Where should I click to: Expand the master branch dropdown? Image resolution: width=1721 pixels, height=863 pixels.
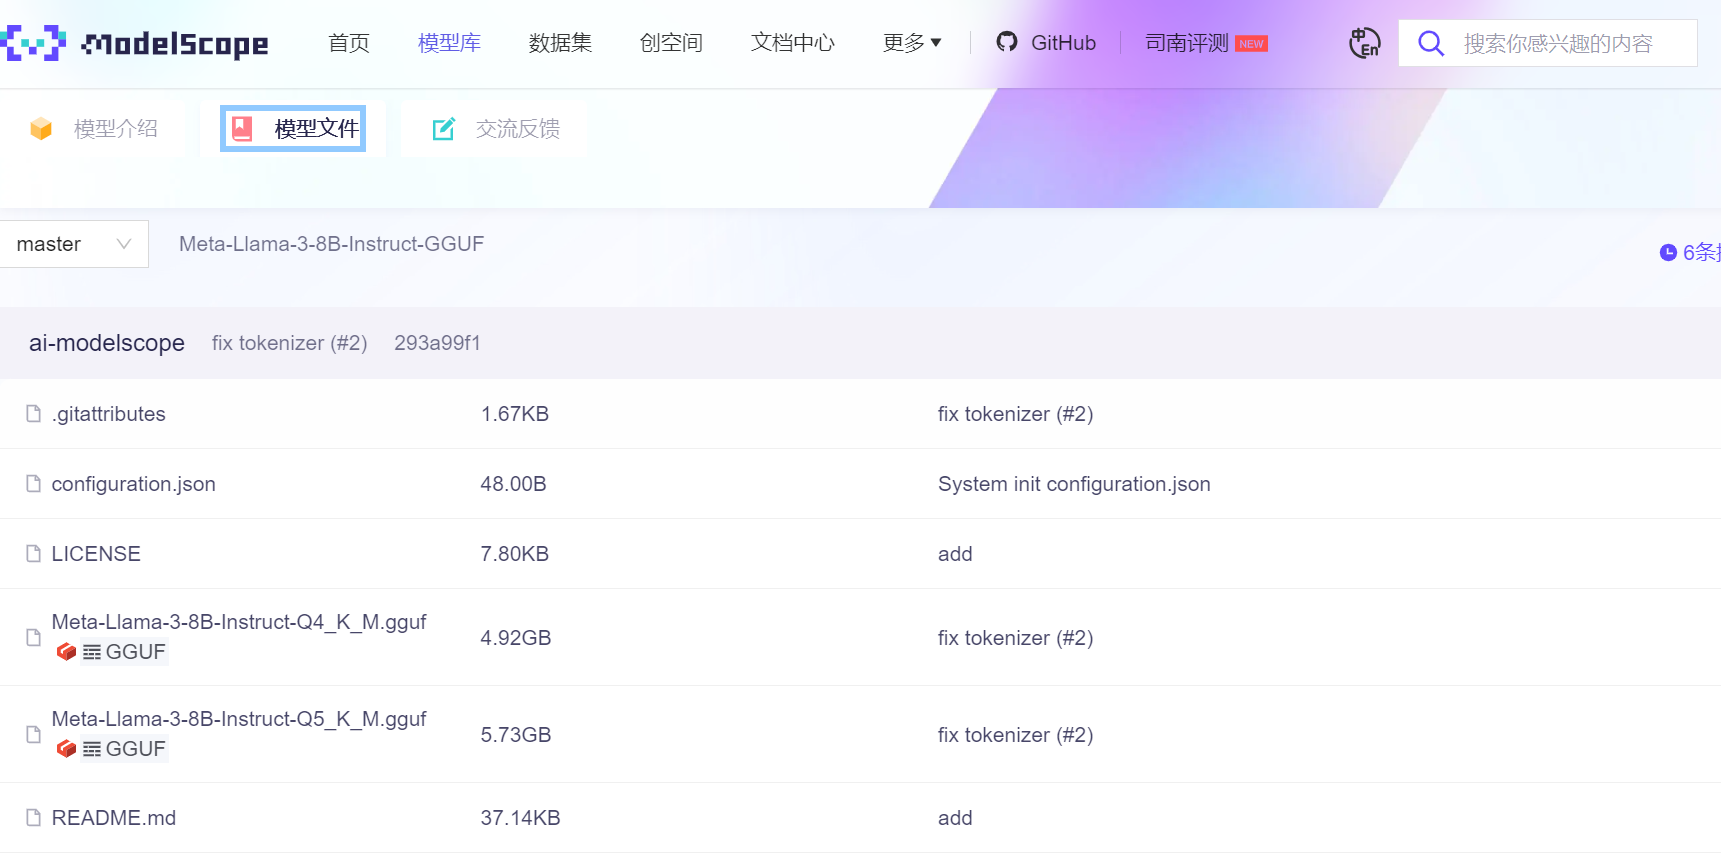coord(74,244)
